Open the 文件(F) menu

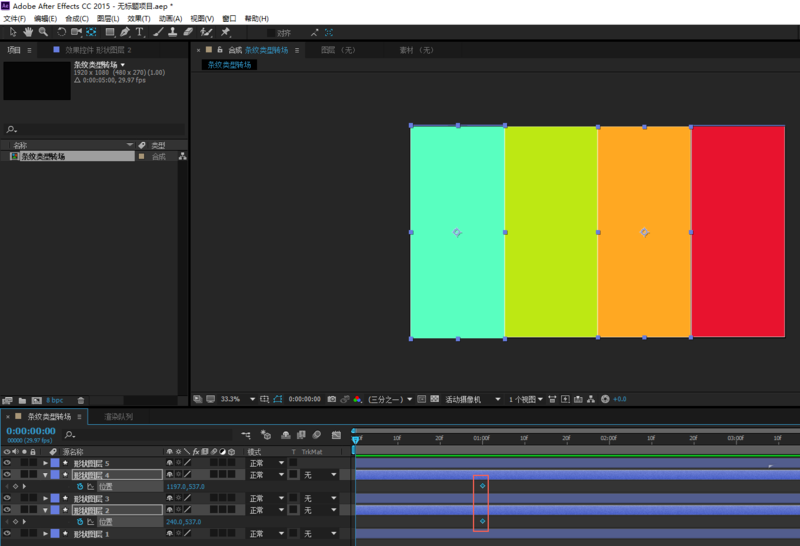pos(14,18)
